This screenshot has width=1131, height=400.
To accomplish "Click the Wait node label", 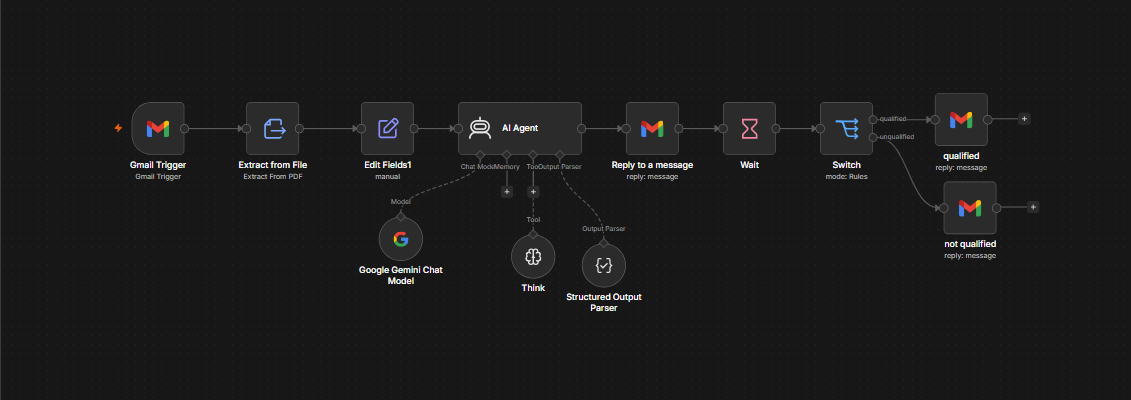I will coord(749,165).
